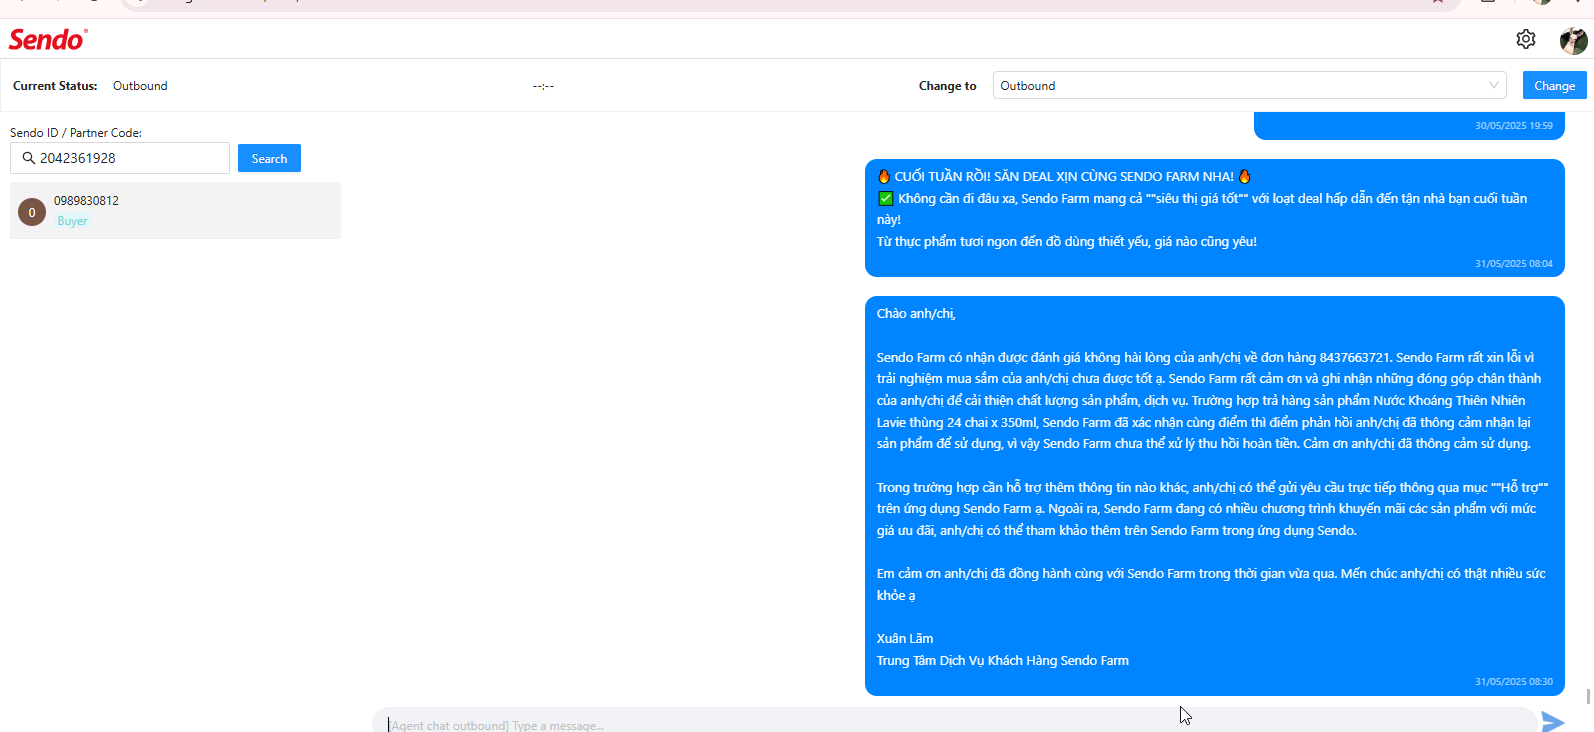Click the brown buyer avatar with 0
Screen dimensions: 1594x732
(32, 212)
